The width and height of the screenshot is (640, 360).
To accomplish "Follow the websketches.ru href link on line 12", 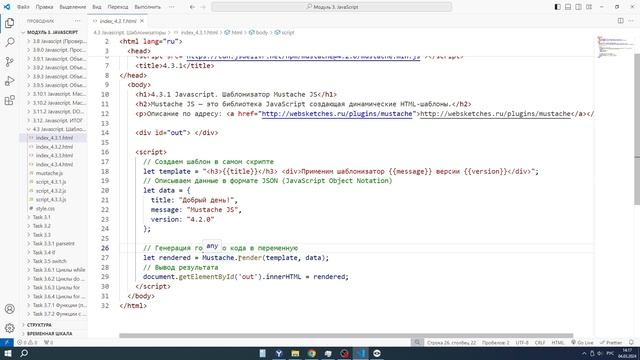I will pyautogui.click(x=337, y=113).
